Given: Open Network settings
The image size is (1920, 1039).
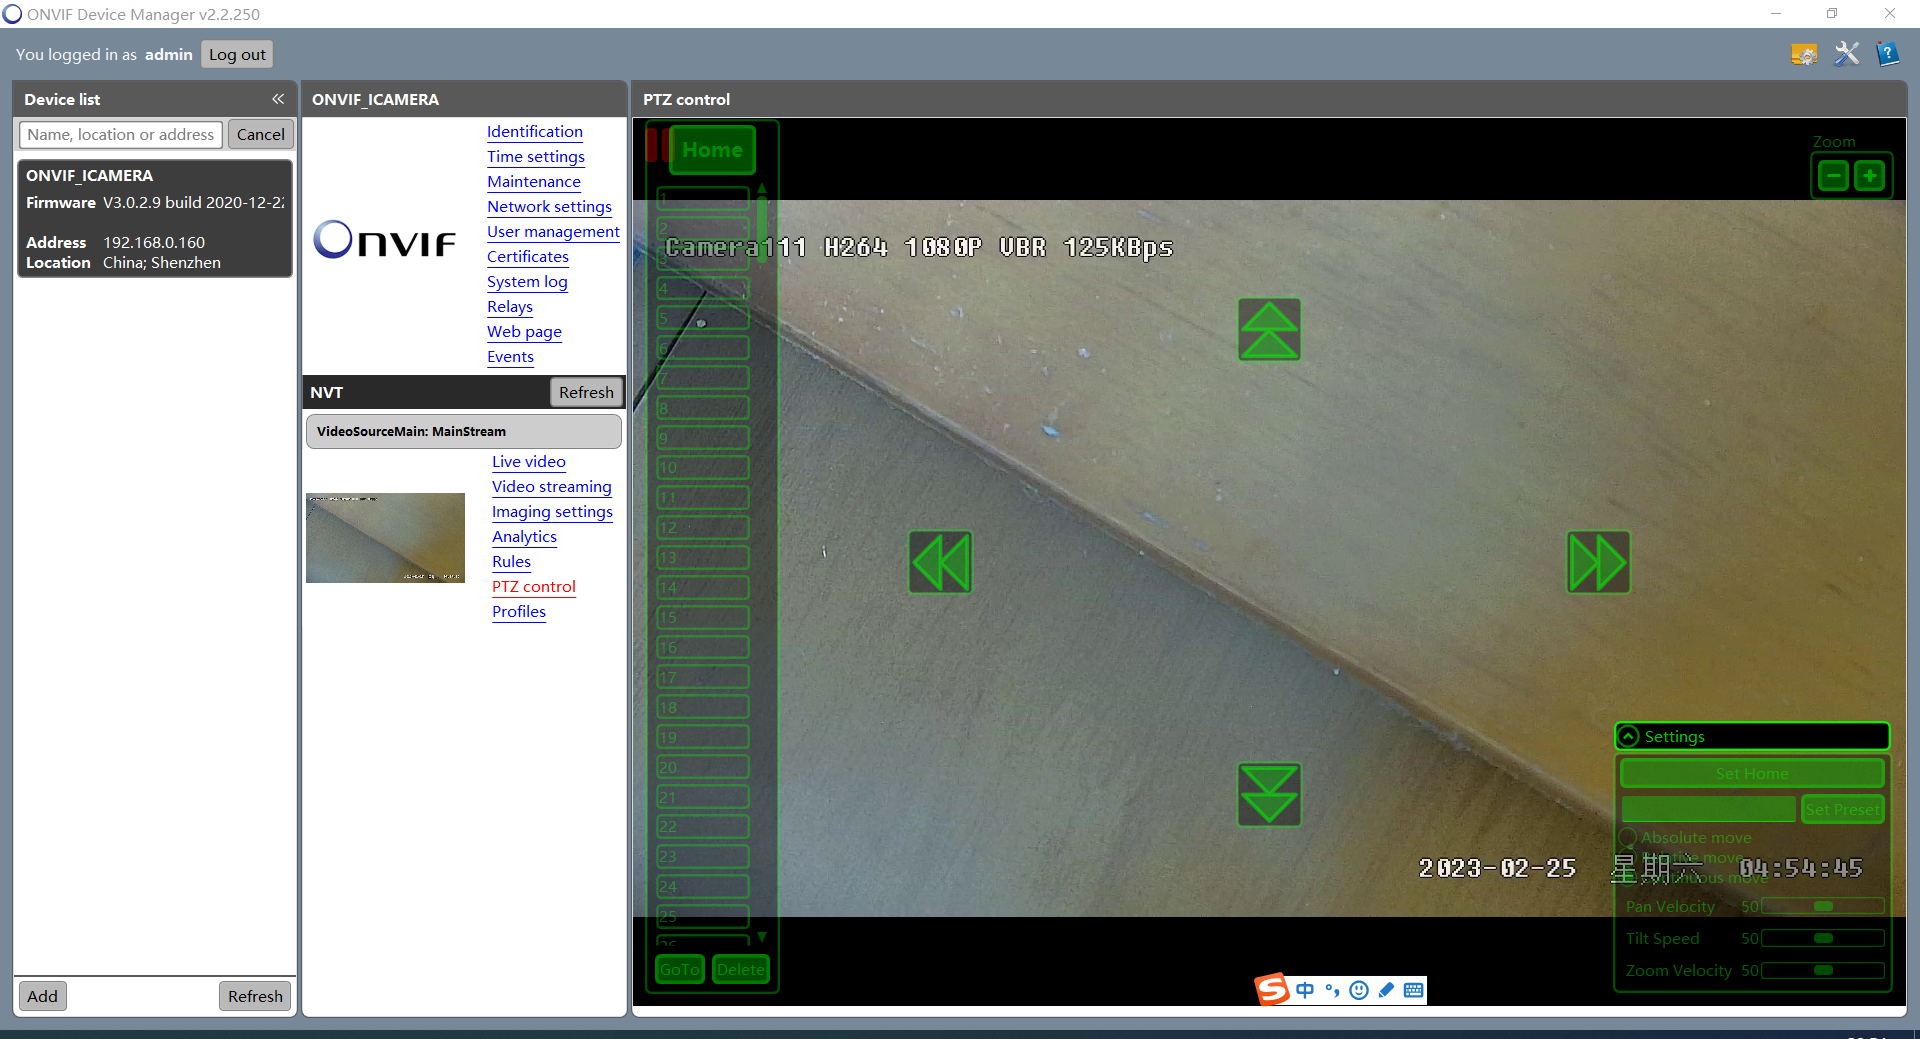Looking at the screenshot, I should 549,206.
